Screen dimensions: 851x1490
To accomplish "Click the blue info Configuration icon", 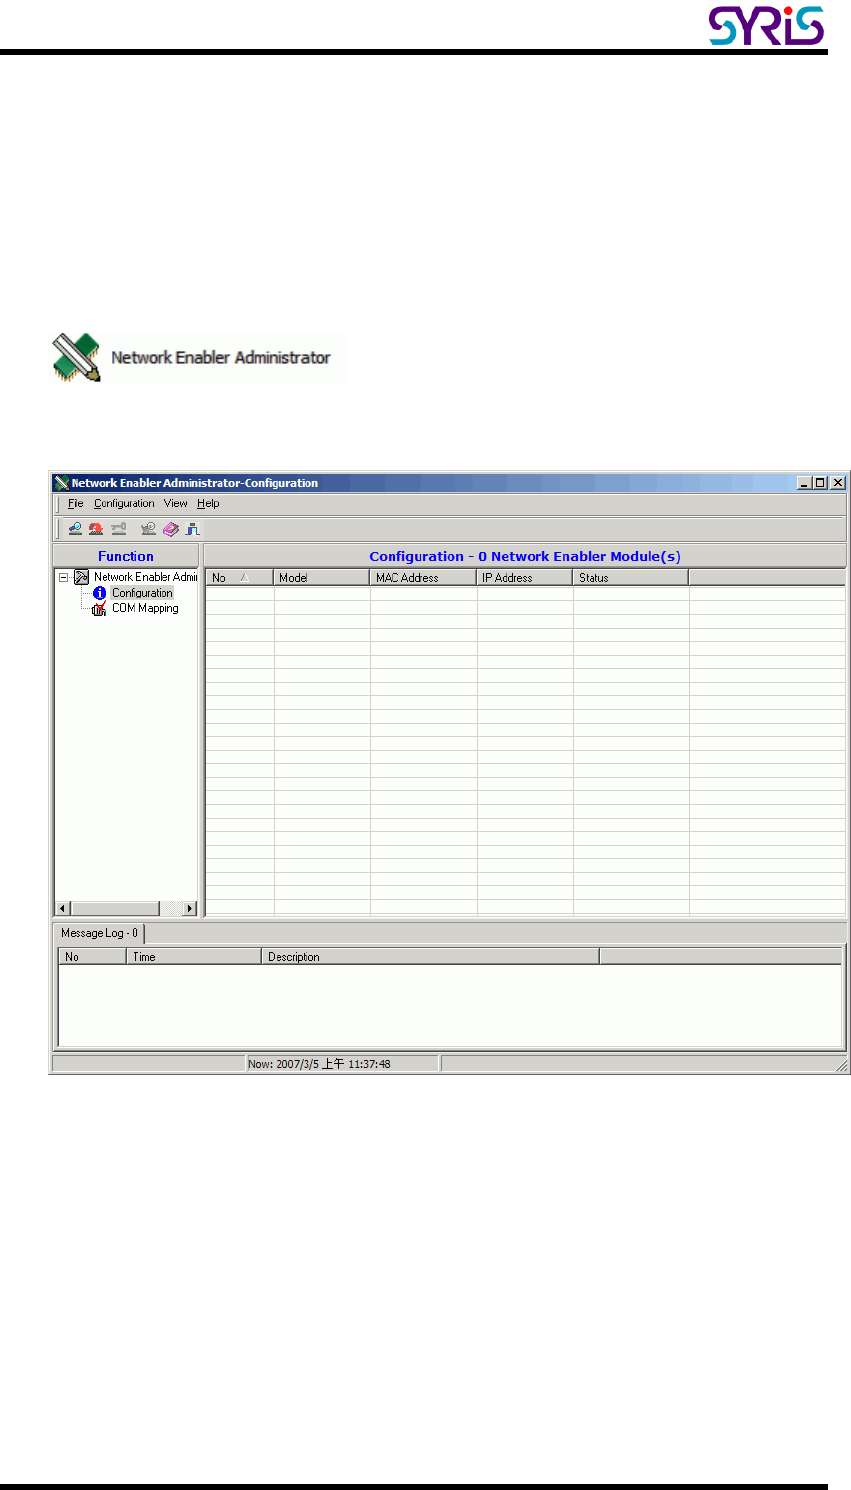I will (x=99, y=593).
